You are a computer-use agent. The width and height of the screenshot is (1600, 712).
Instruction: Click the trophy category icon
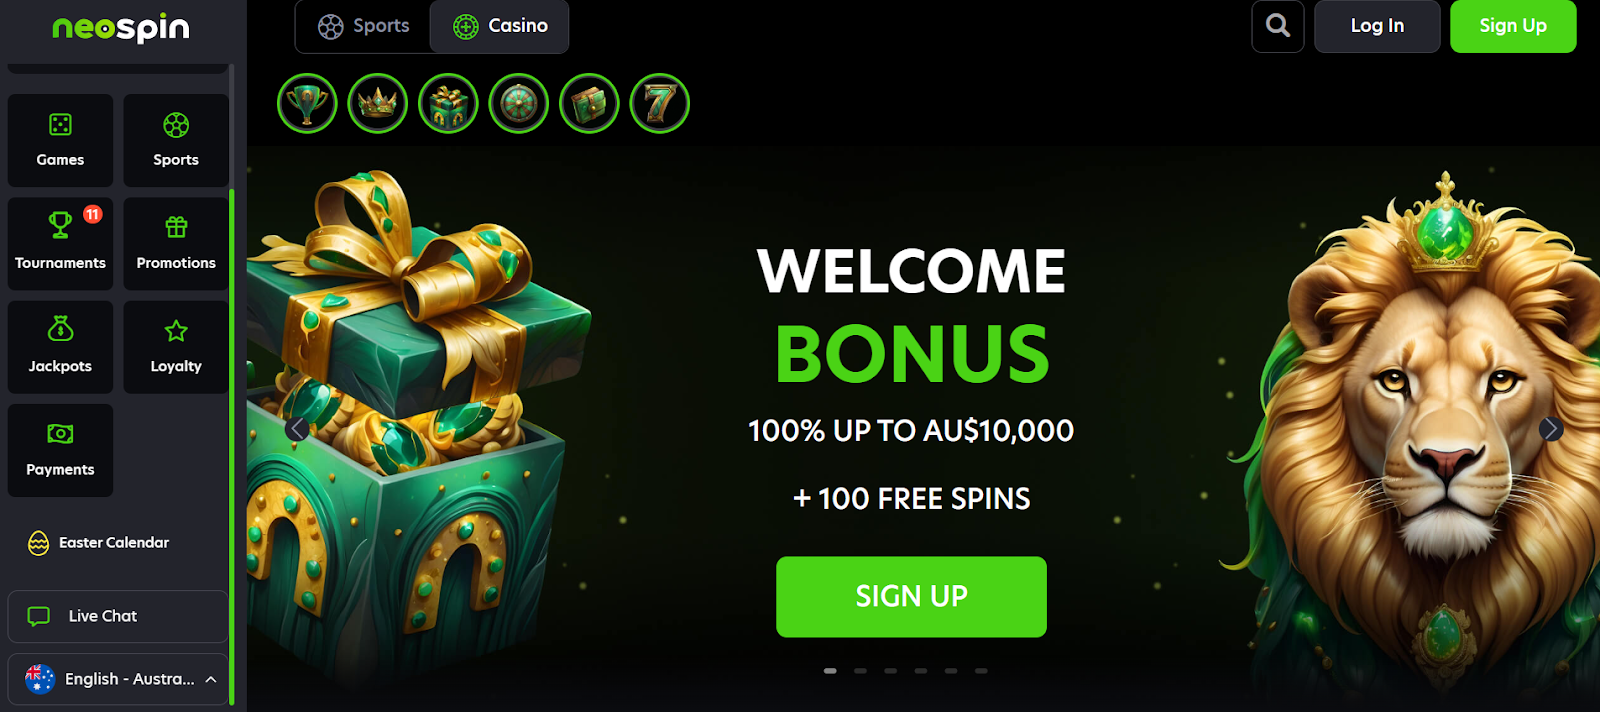coord(307,103)
